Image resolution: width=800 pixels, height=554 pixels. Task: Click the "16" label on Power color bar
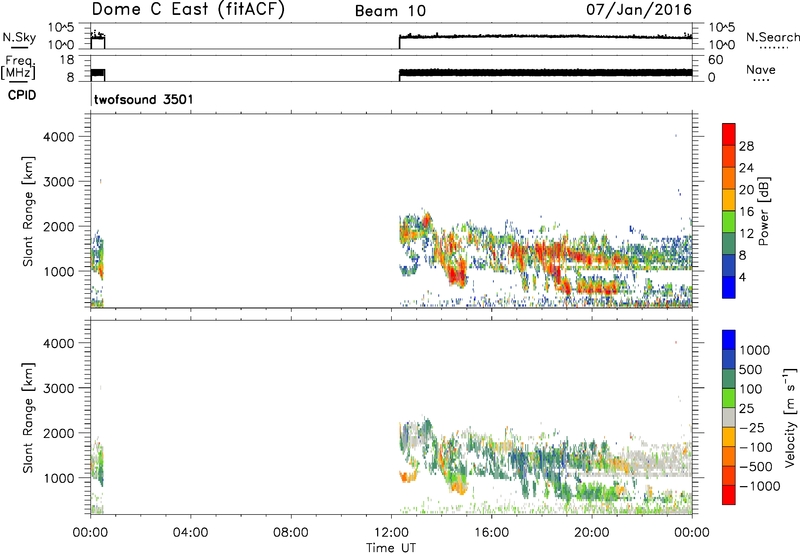click(x=746, y=212)
